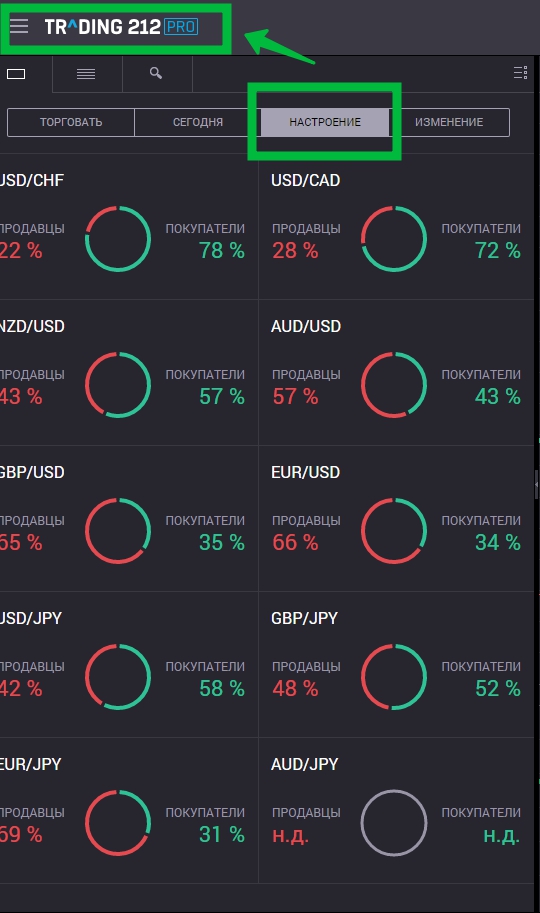
Task: Switch to the list view icon tab
Action: tap(86, 74)
